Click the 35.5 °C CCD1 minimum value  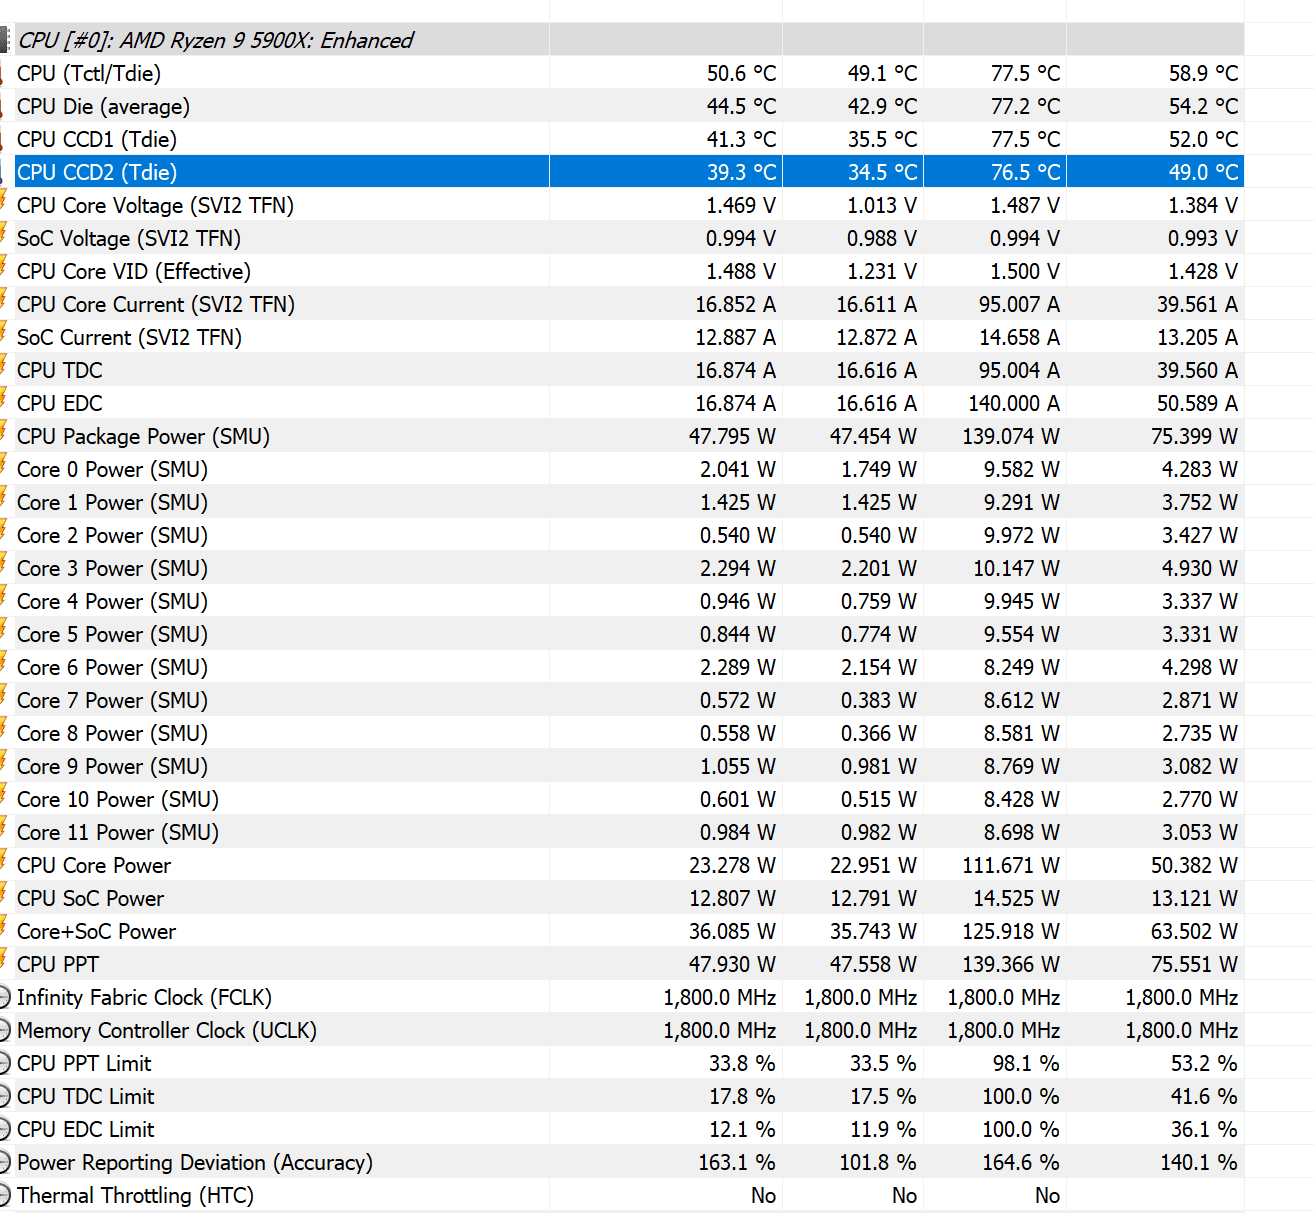point(882,139)
